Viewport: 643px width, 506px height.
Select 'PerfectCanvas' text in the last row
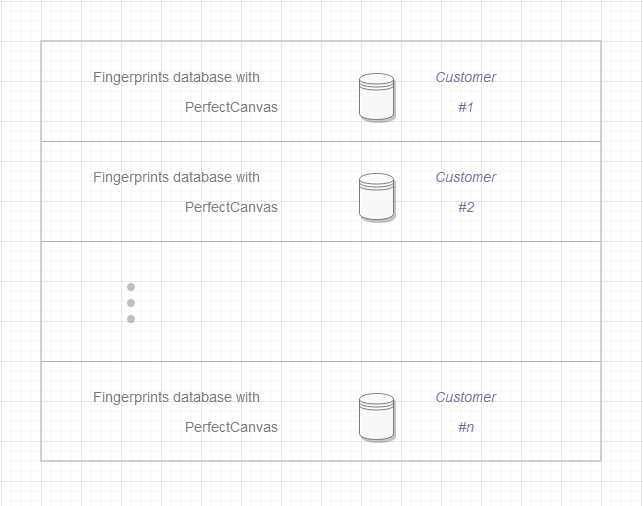click(231, 427)
